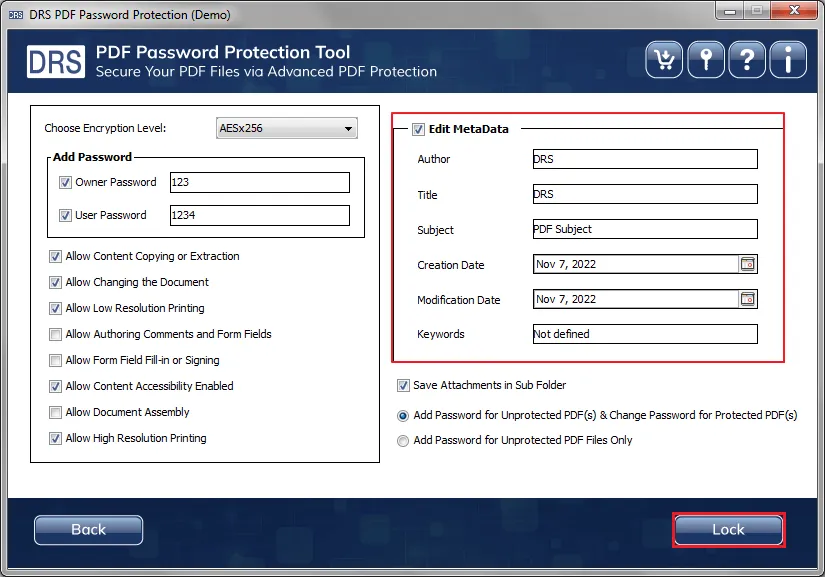Toggle the Owner Password checkbox
This screenshot has height=577, width=825.
tap(65, 183)
